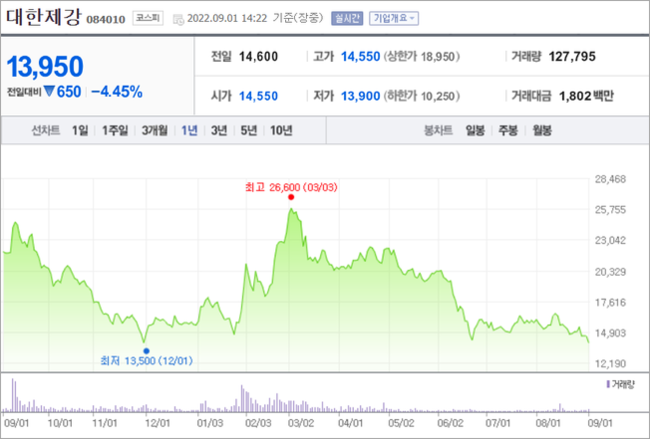
Task: Click the -4.45% change rate
Action: [x=116, y=92]
